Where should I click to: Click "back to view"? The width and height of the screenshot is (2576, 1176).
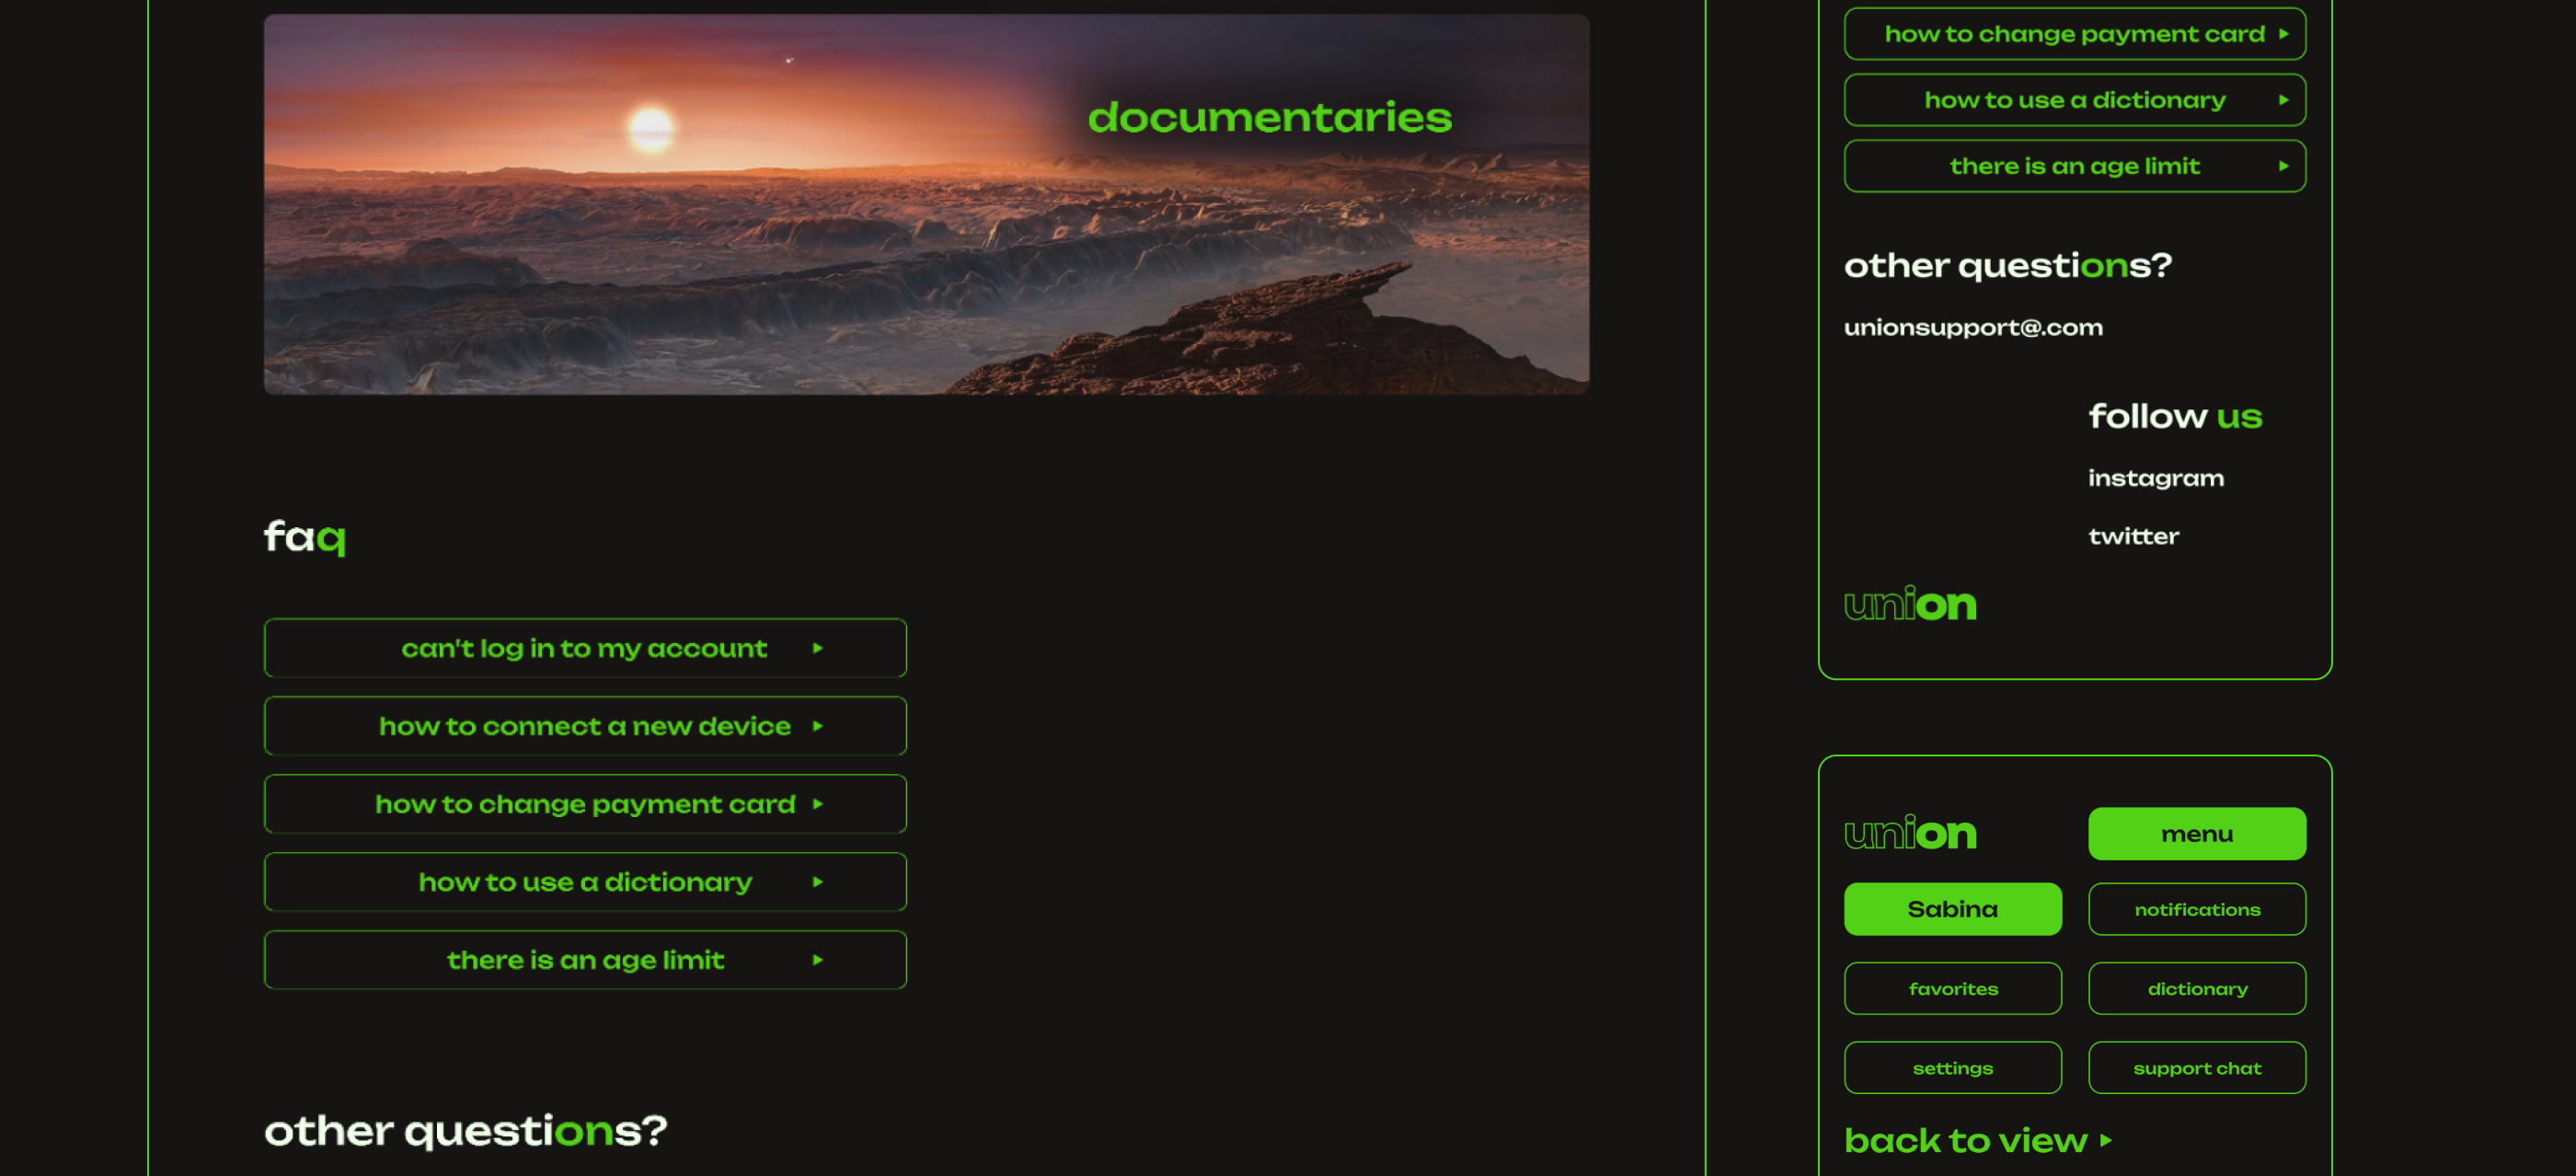click(1966, 1140)
